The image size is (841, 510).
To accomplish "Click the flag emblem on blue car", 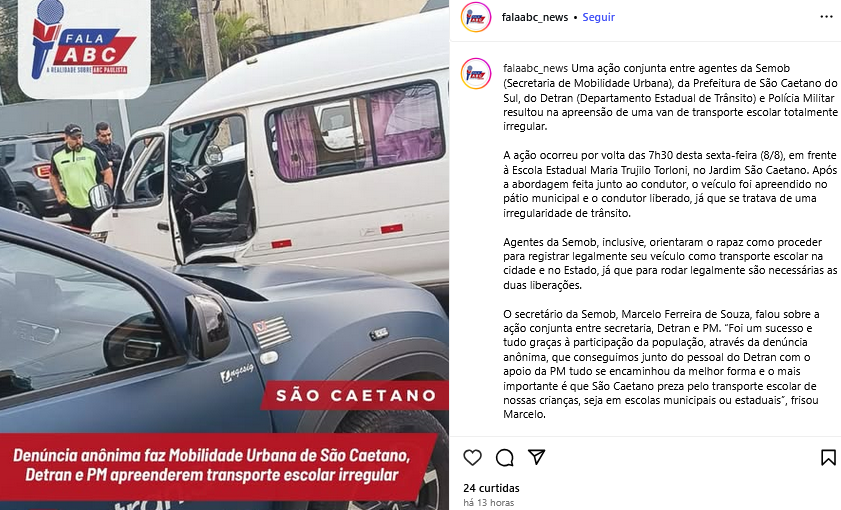I will tap(272, 332).
